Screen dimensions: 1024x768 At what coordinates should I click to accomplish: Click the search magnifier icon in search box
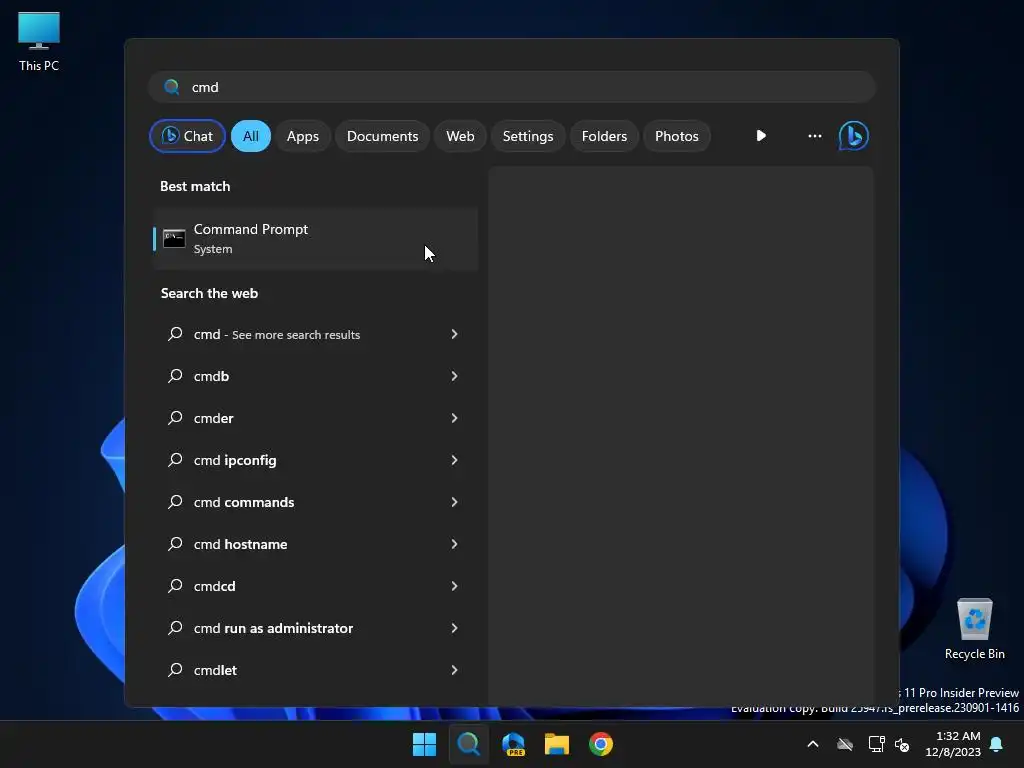[172, 87]
